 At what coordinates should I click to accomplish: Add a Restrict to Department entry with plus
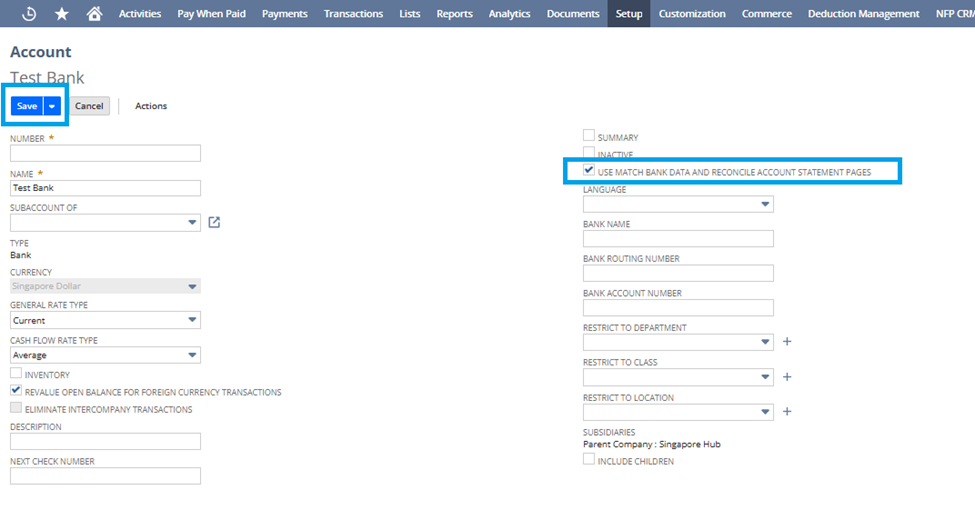787,342
